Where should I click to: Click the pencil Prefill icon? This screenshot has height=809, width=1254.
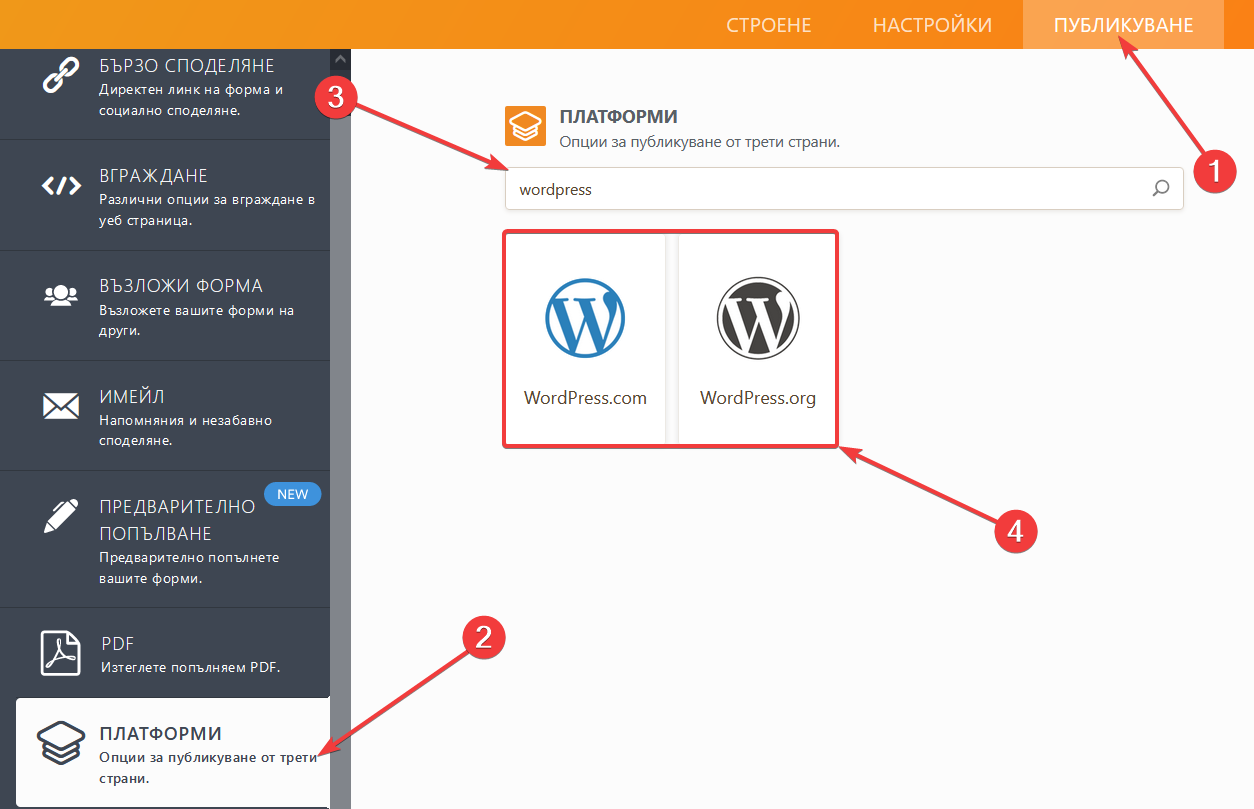click(60, 515)
